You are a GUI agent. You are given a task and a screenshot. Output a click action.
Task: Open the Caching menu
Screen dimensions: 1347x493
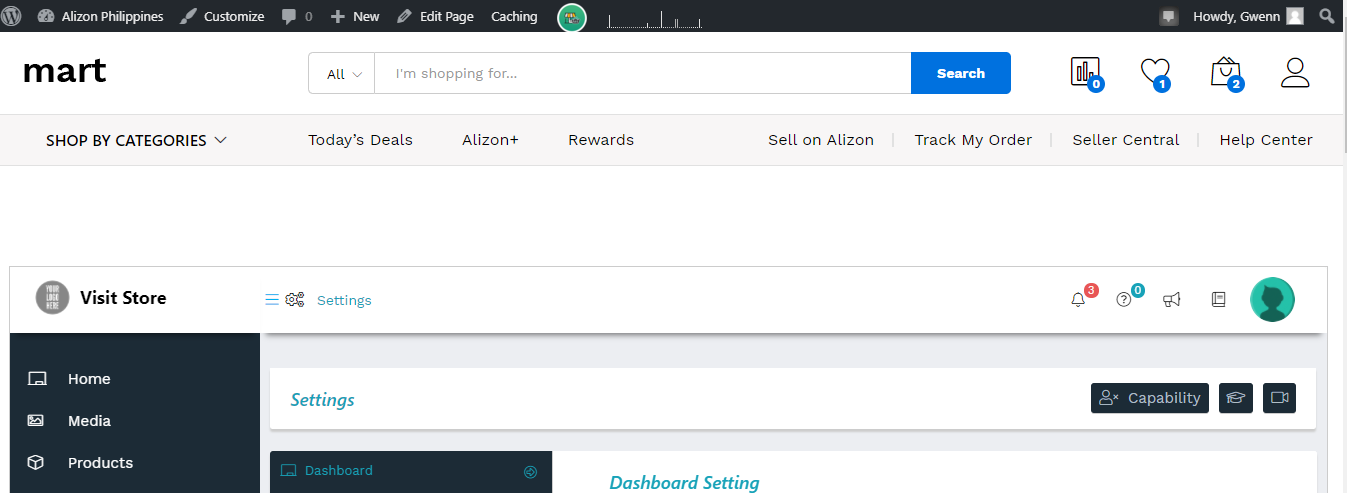(x=514, y=16)
